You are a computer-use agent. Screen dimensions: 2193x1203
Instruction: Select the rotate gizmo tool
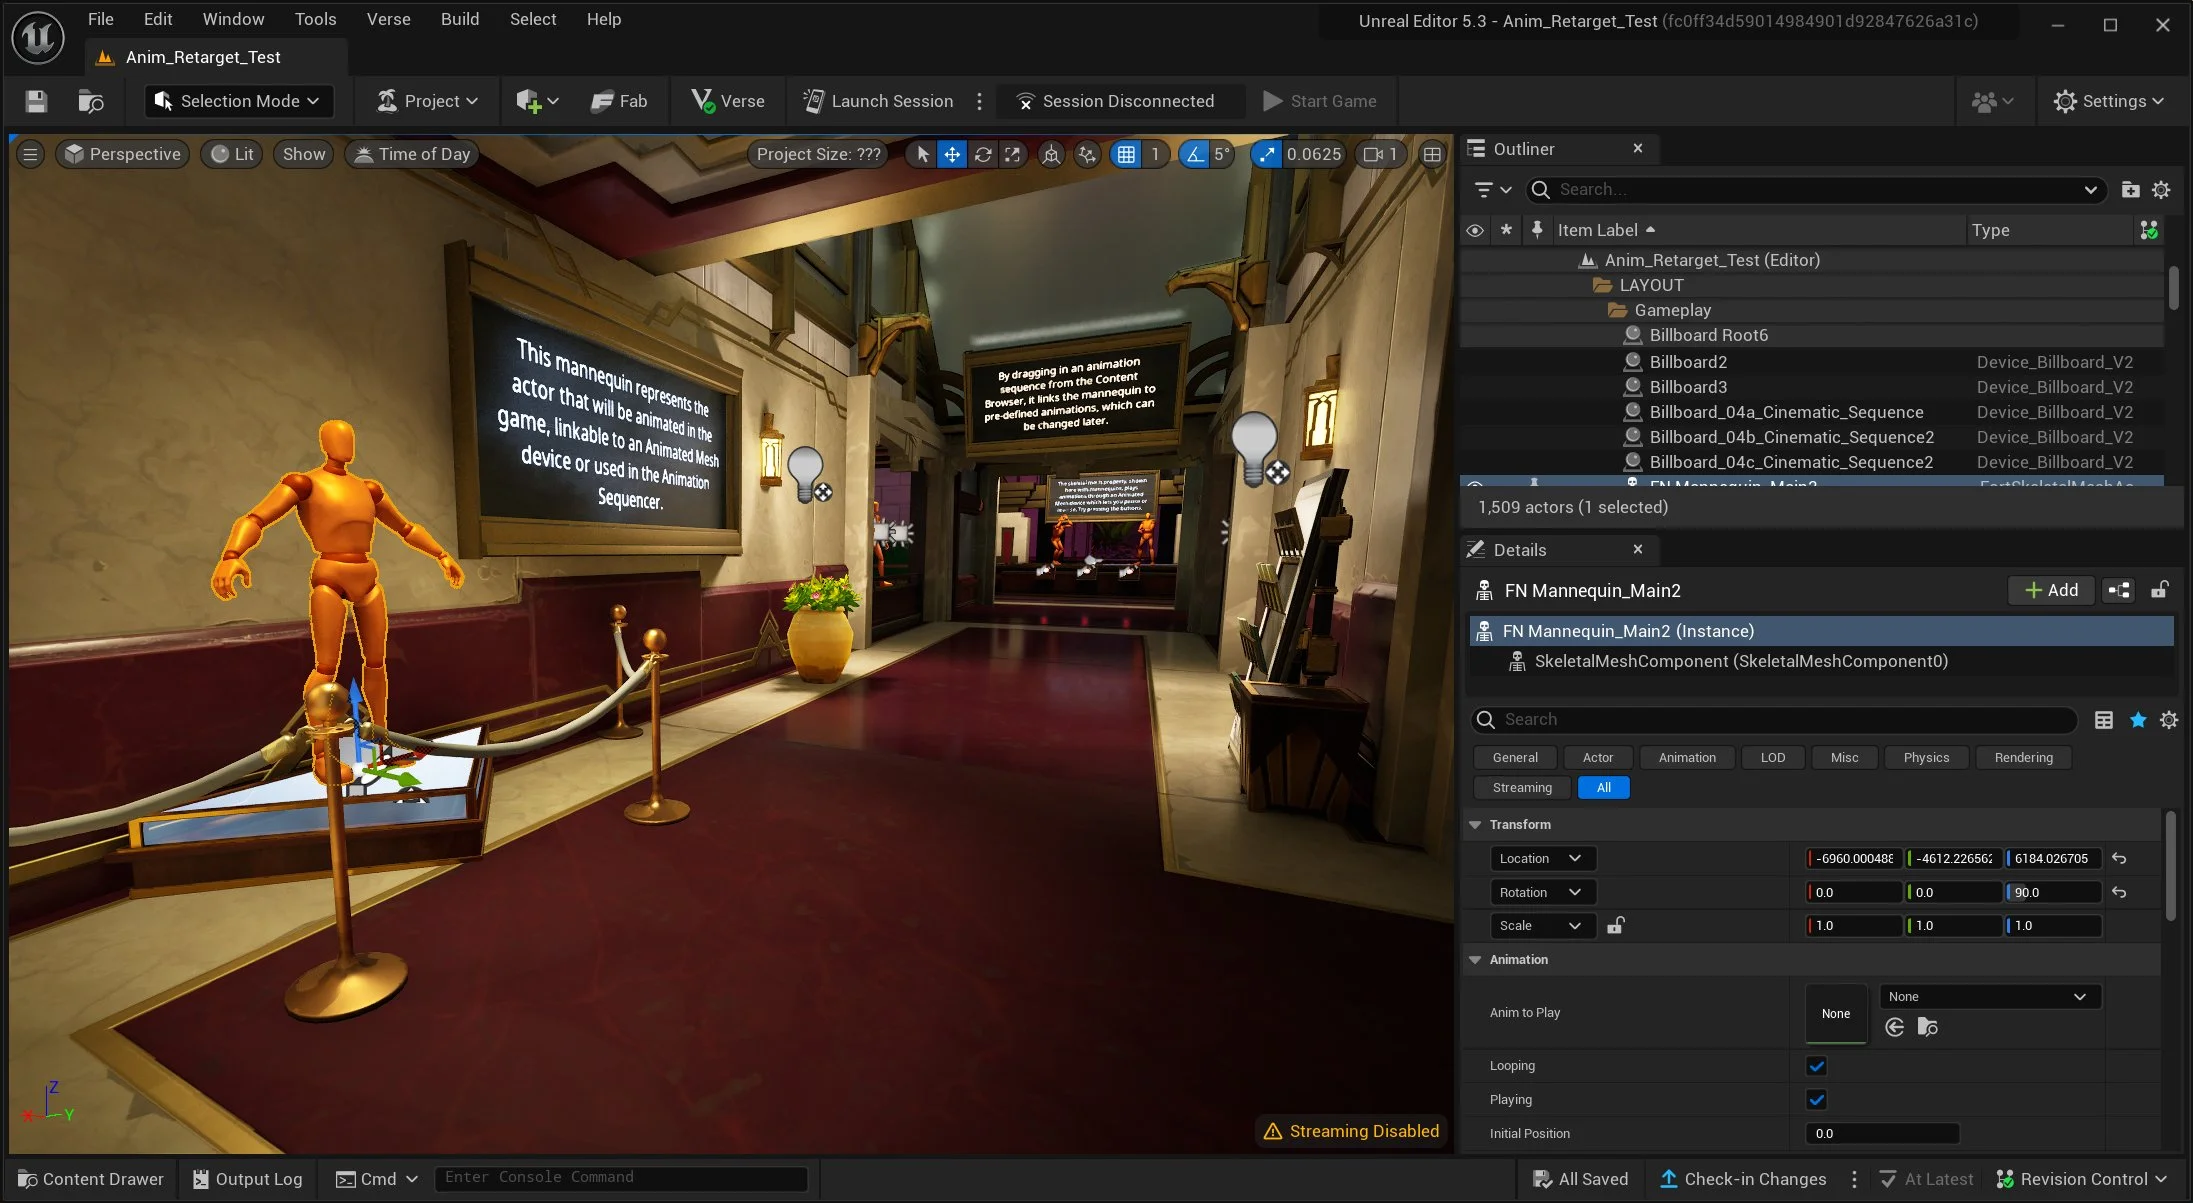pyautogui.click(x=983, y=154)
